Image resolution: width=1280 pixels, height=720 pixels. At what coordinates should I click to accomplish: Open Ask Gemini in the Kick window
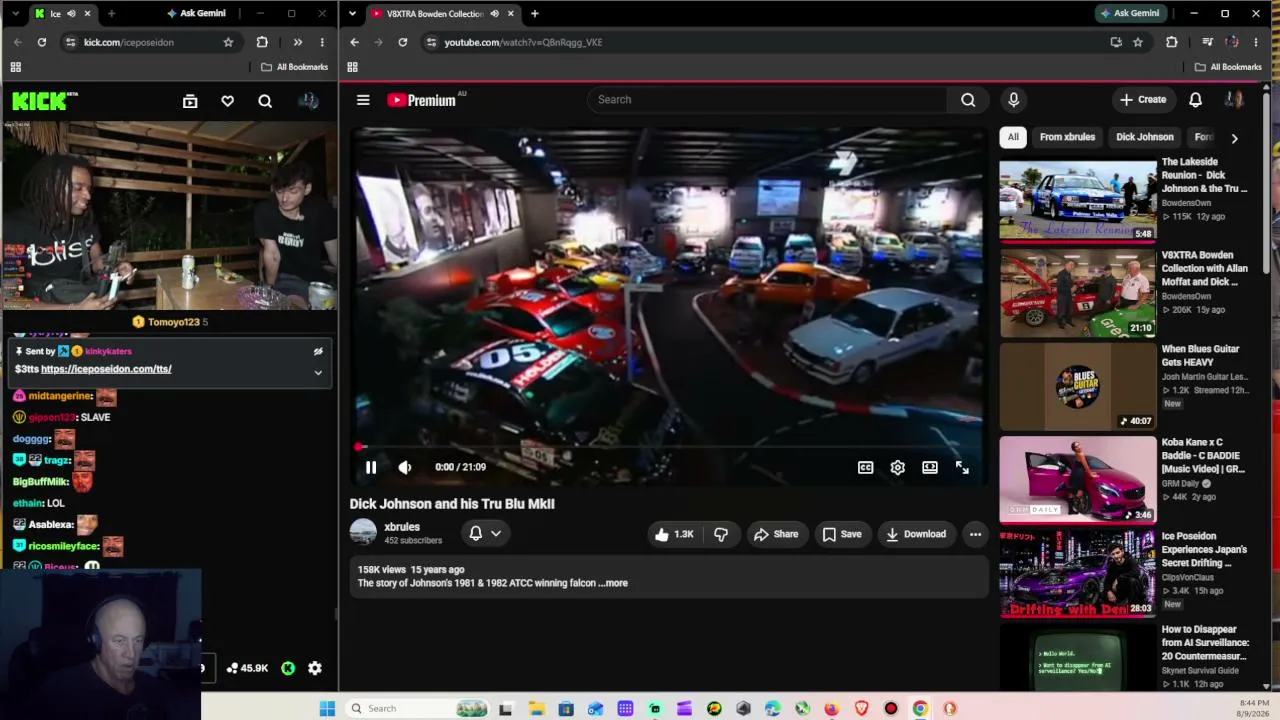click(x=196, y=13)
